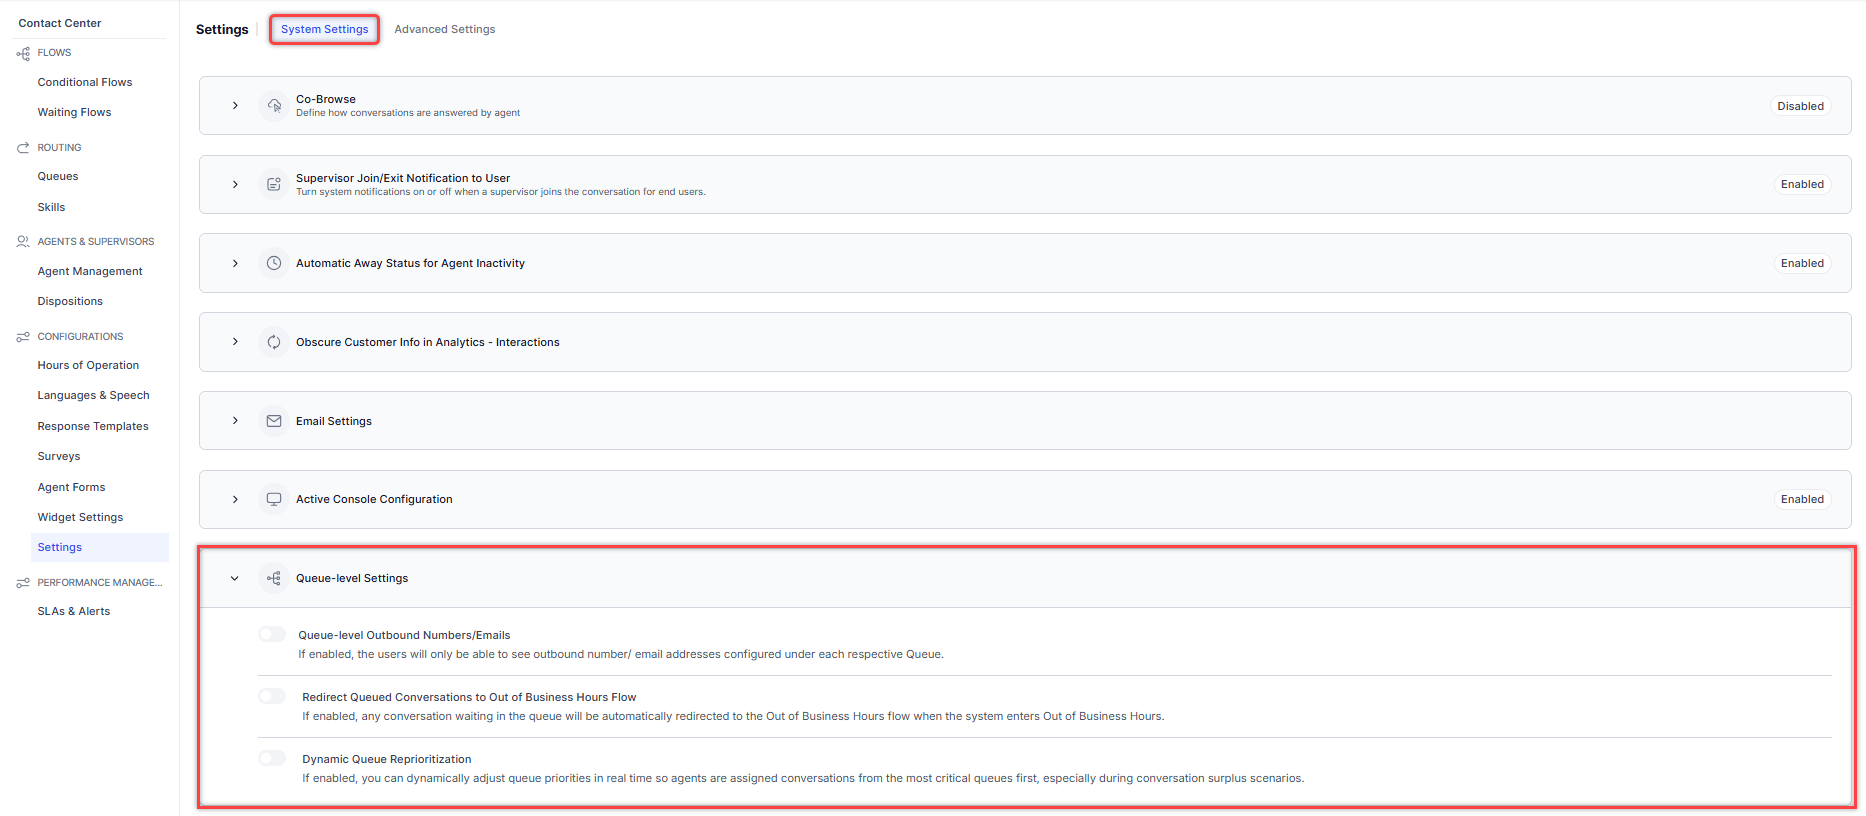This screenshot has height=816, width=1866.
Task: Click the Active Console Configuration title
Action: tap(374, 499)
